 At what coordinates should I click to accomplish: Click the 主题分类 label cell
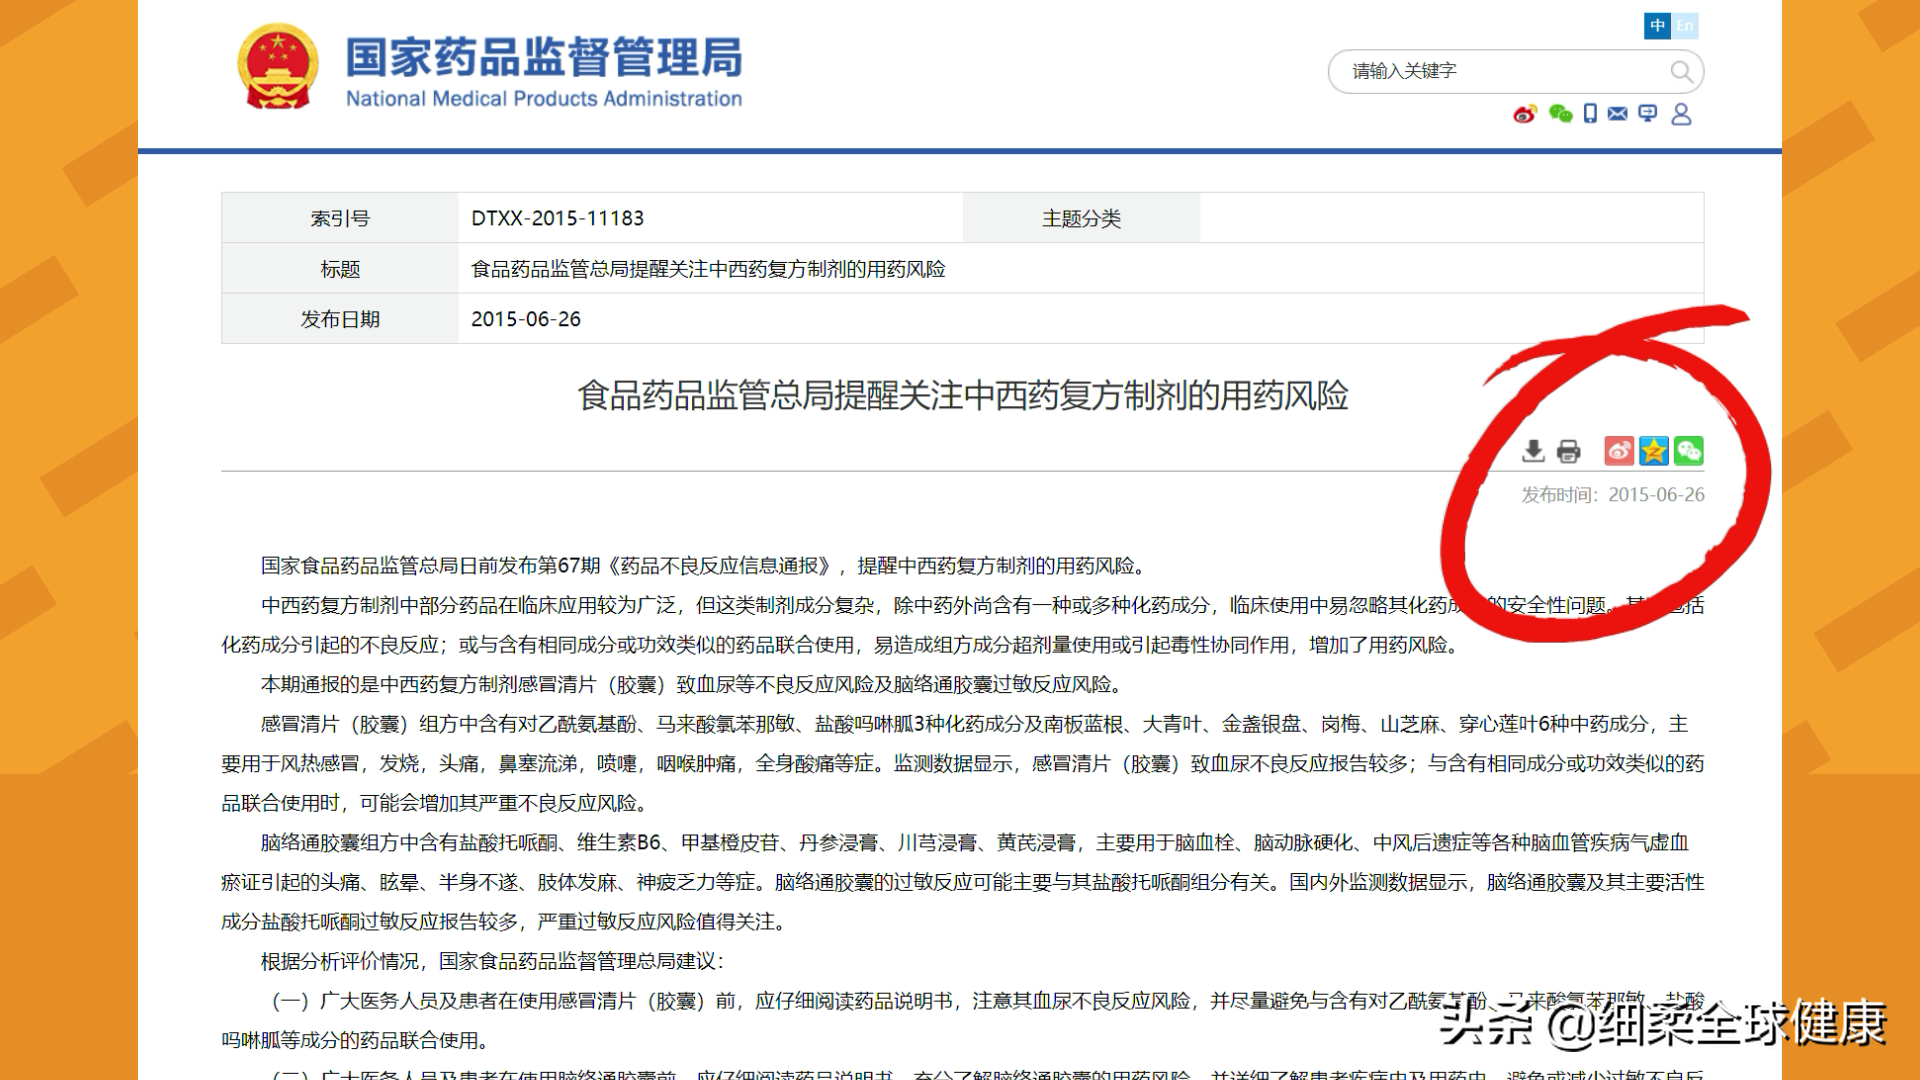[1081, 218]
